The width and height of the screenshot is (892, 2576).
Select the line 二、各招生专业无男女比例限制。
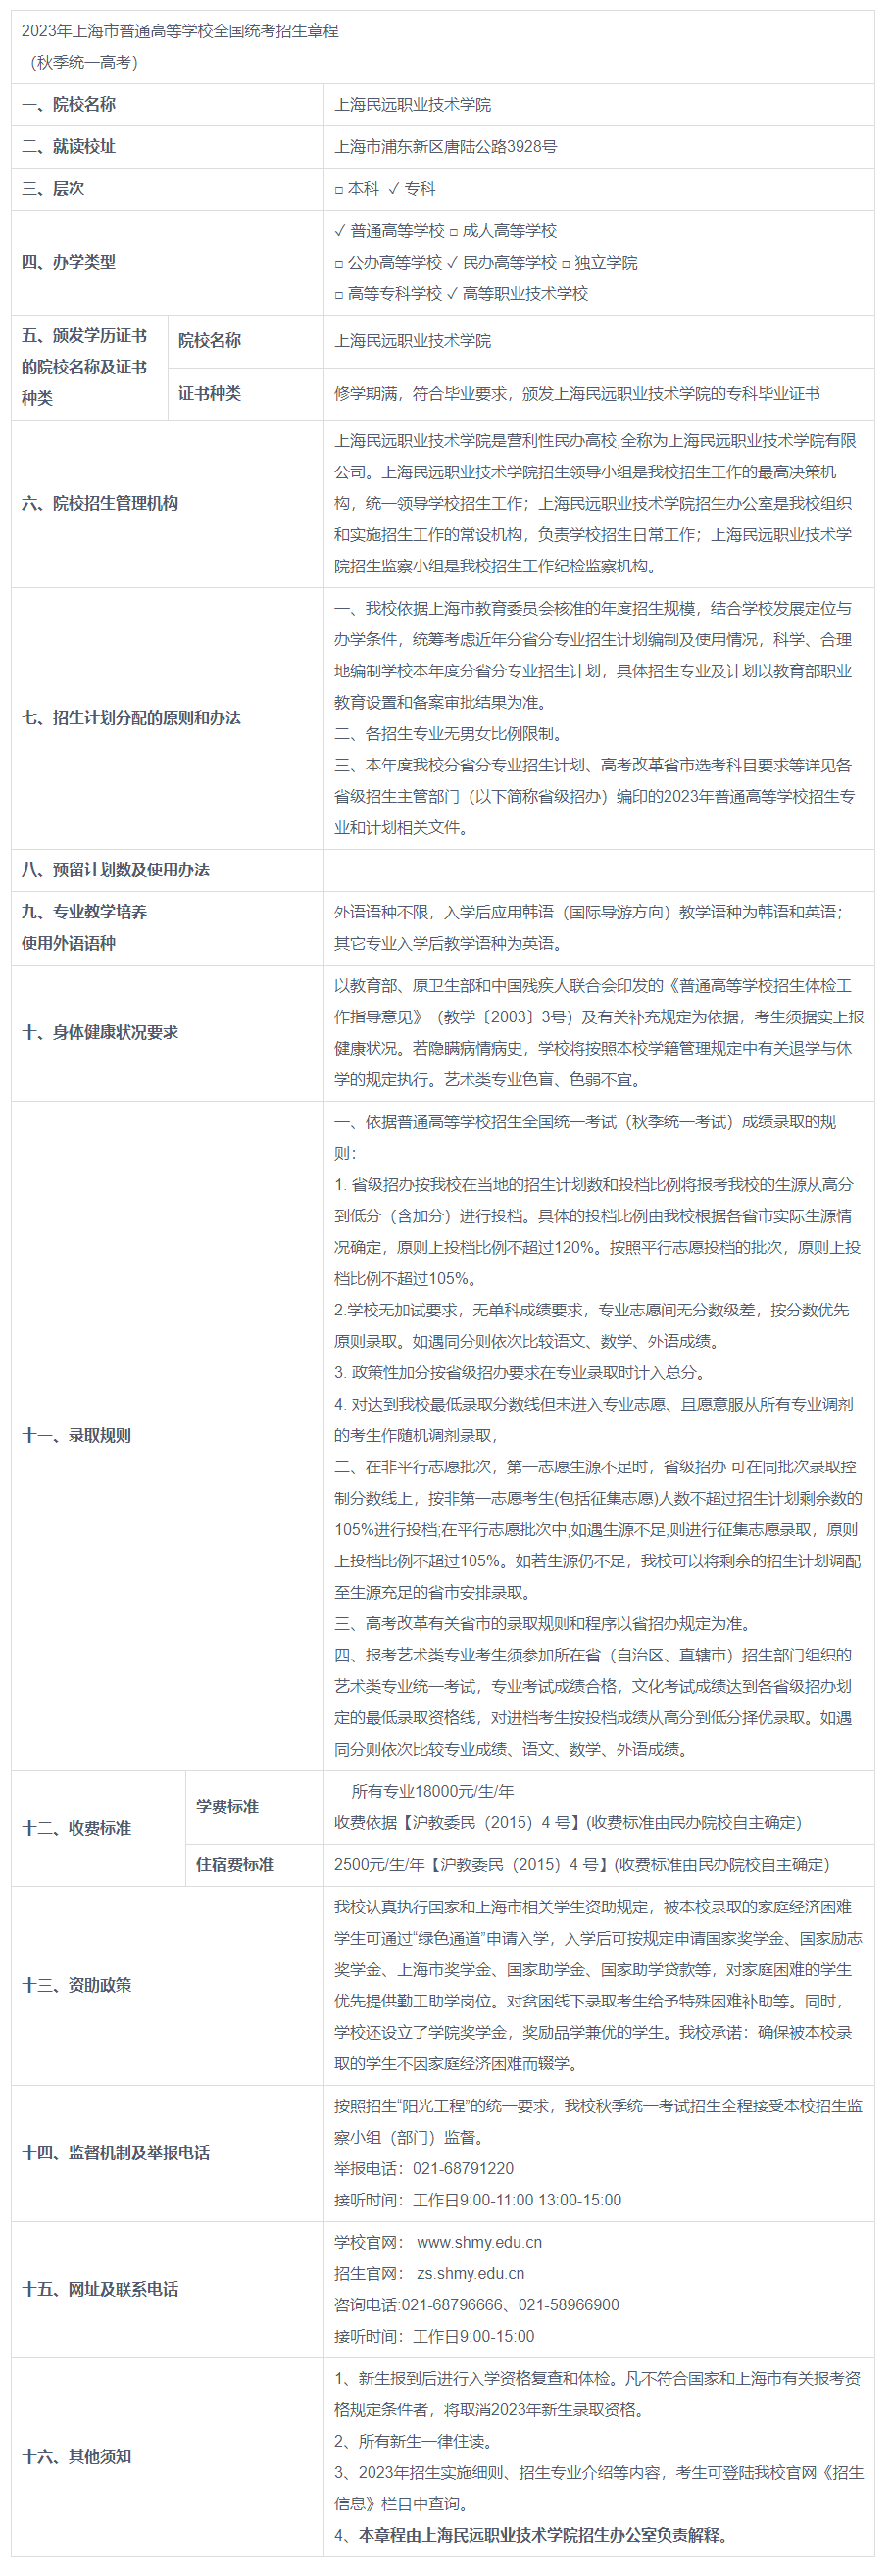click(453, 733)
